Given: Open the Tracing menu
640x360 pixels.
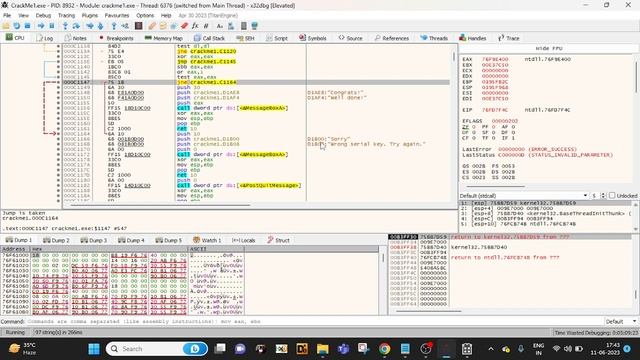Looking at the screenshot, I should point(66,15).
